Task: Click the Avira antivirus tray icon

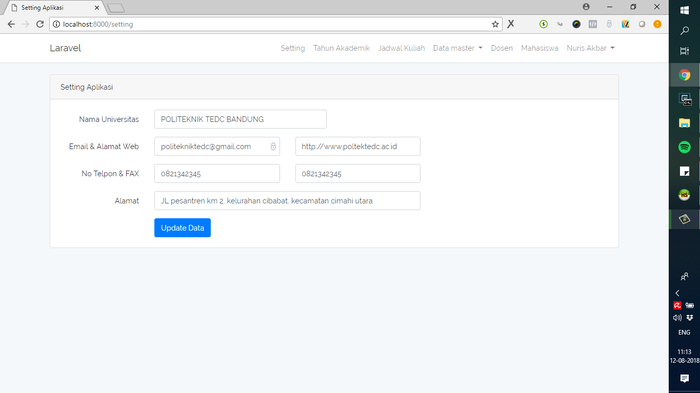Action: pos(677,305)
